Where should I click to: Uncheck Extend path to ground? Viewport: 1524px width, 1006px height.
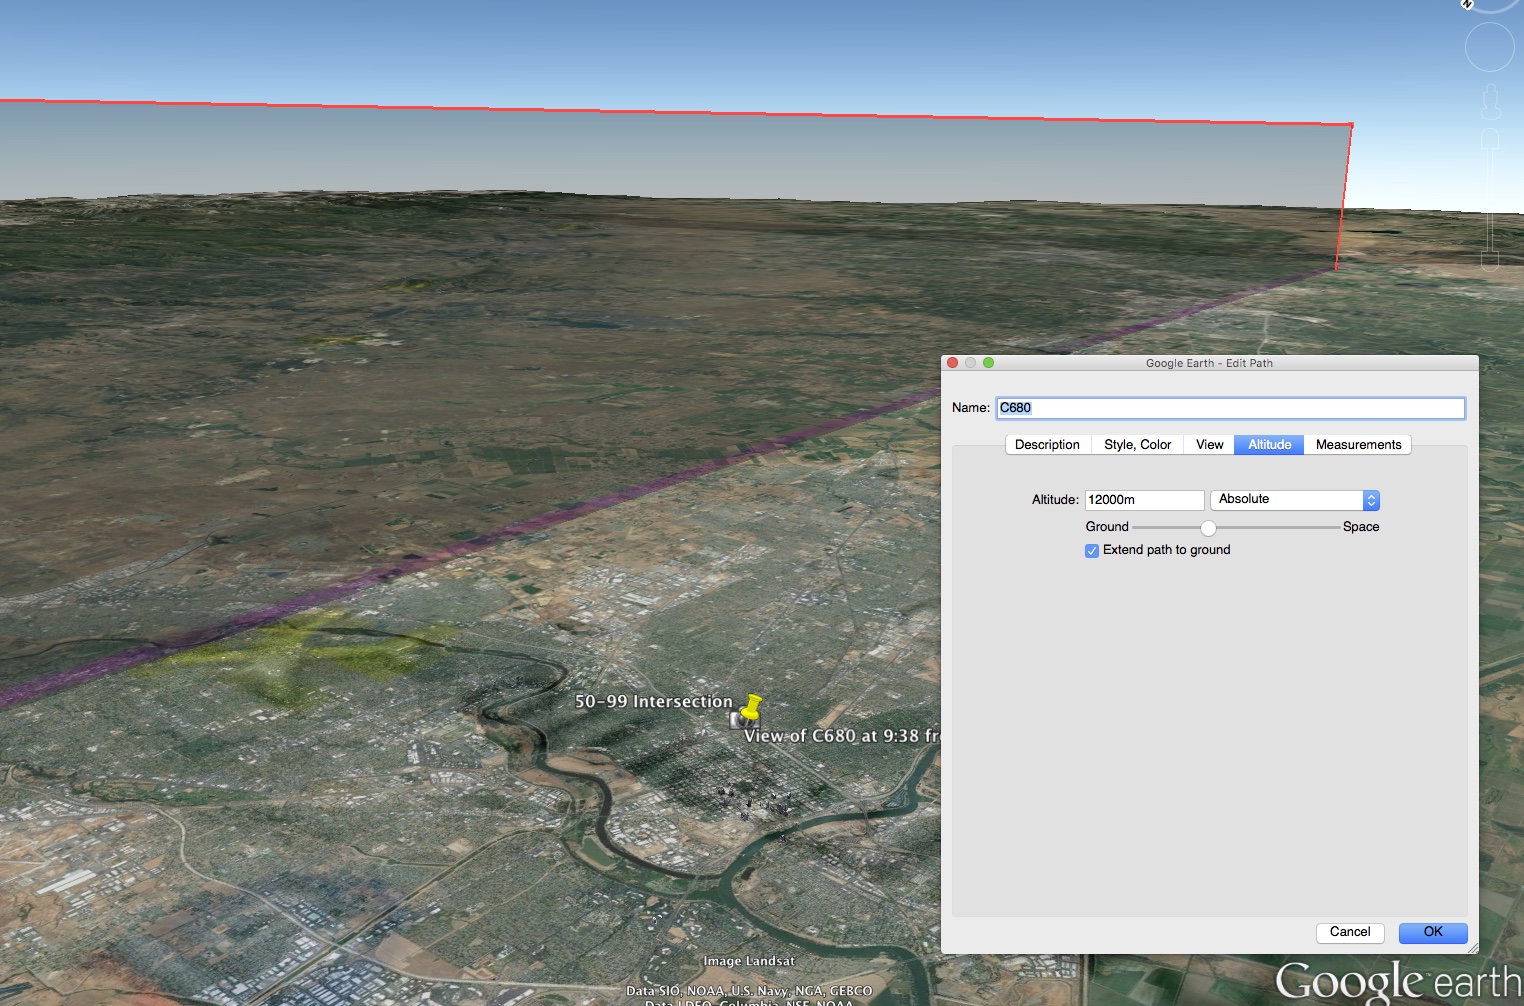tap(1092, 551)
